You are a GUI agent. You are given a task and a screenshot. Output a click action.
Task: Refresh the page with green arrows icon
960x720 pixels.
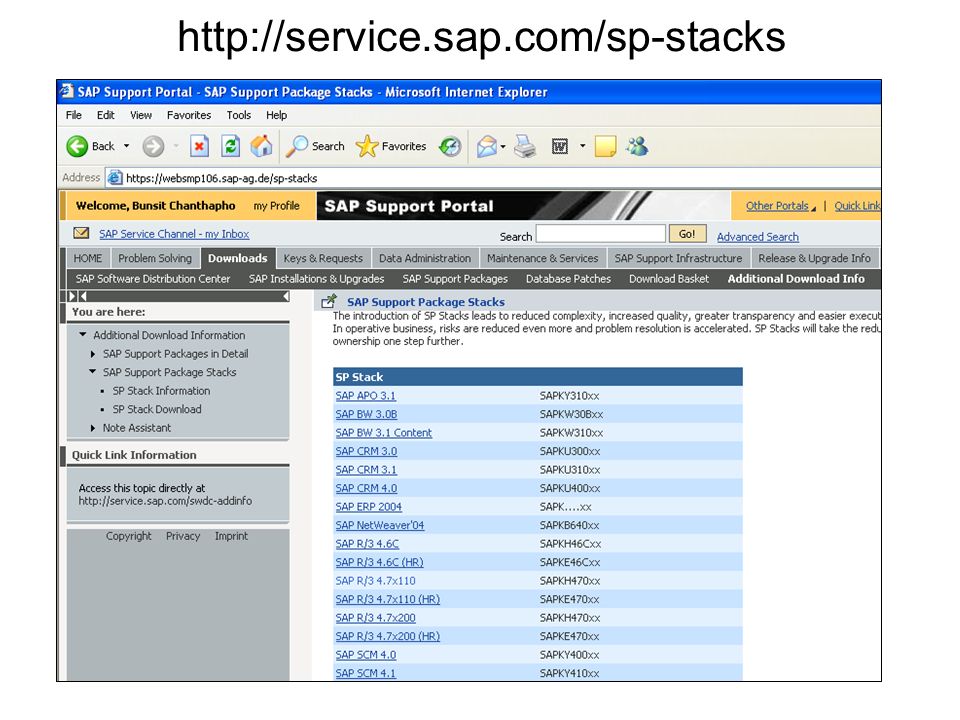coord(230,146)
